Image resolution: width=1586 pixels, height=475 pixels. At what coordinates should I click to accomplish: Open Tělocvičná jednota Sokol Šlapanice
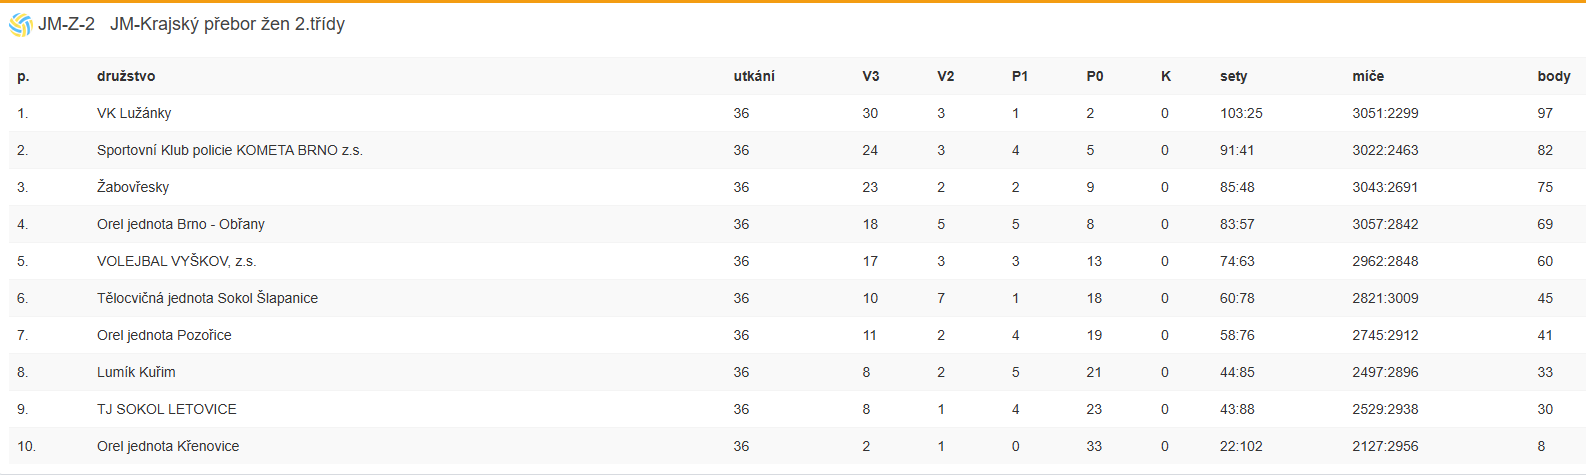pyautogui.click(x=207, y=298)
